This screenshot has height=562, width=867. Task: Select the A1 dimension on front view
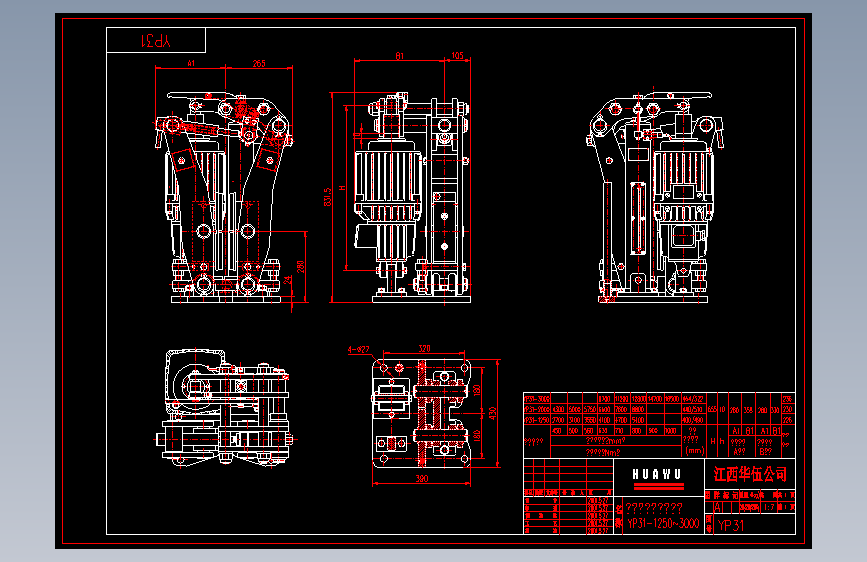point(191,64)
